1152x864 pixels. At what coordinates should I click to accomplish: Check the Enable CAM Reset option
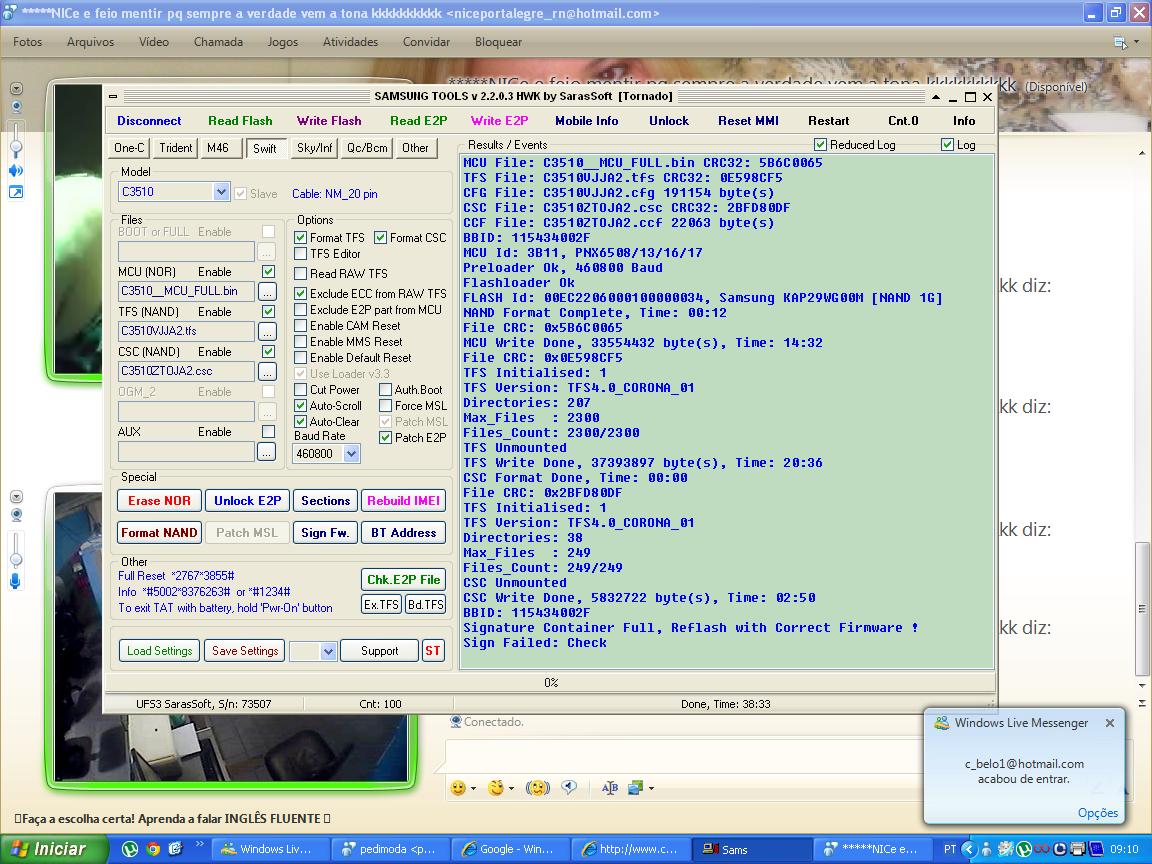point(300,325)
